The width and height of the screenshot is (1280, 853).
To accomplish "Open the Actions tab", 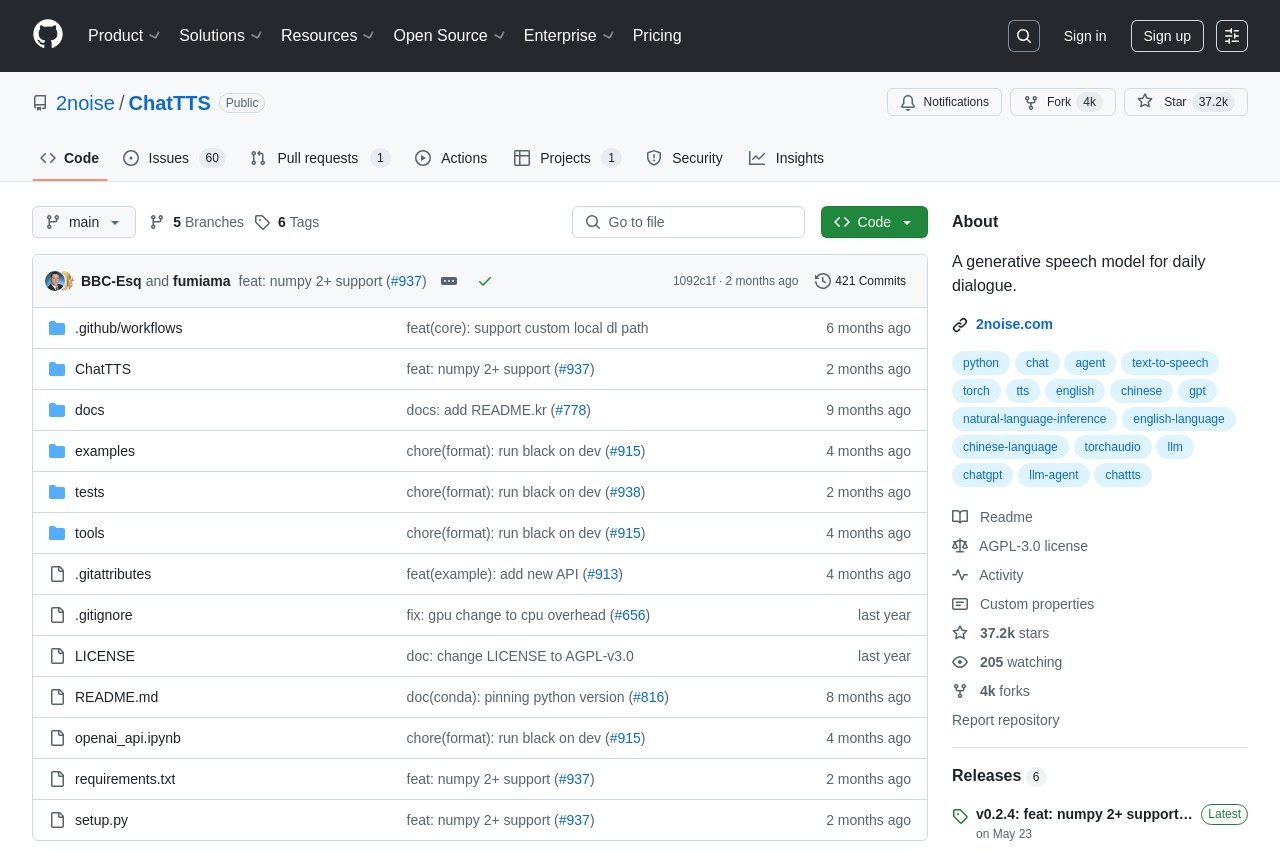I will point(451,158).
